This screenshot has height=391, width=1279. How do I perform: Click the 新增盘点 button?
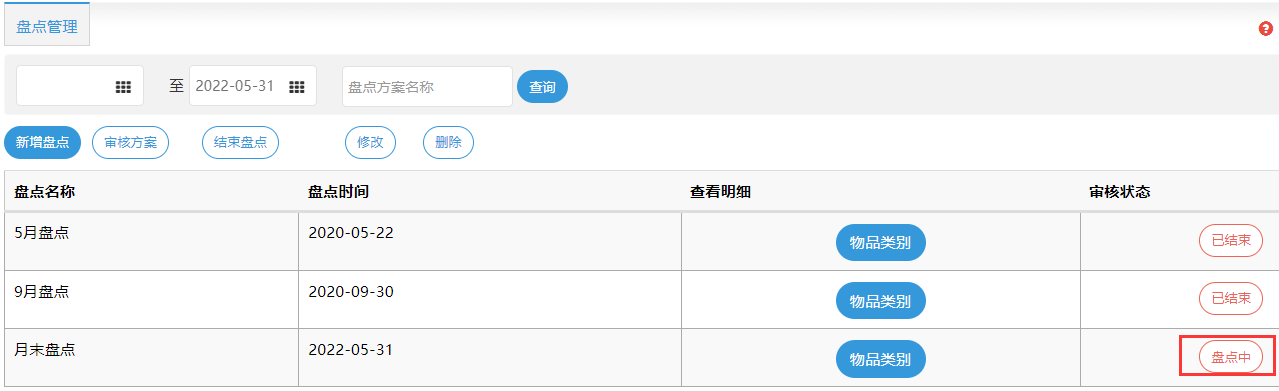tap(42, 142)
